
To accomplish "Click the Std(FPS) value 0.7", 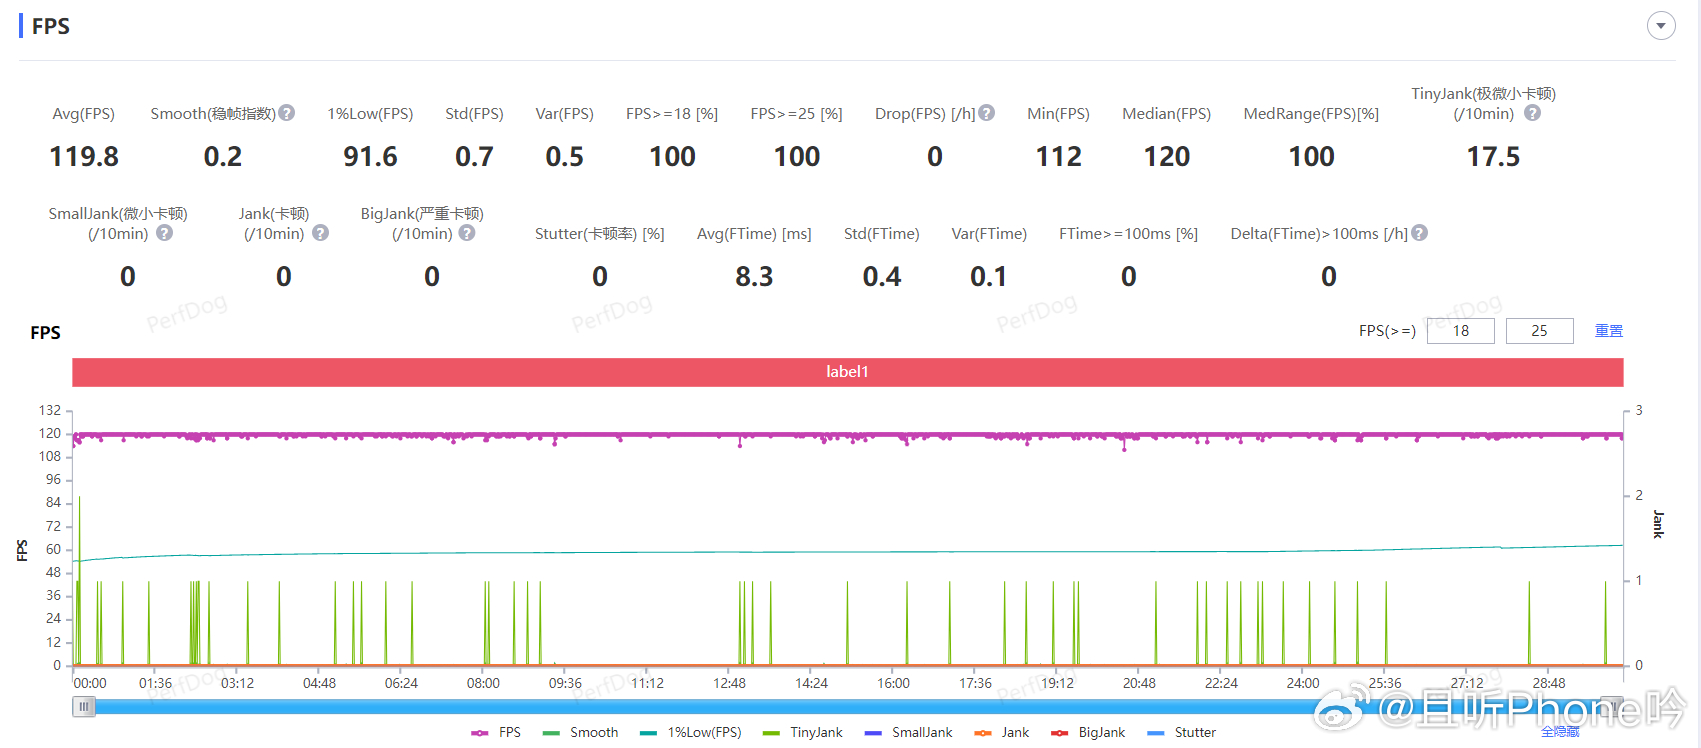I will (x=474, y=157).
